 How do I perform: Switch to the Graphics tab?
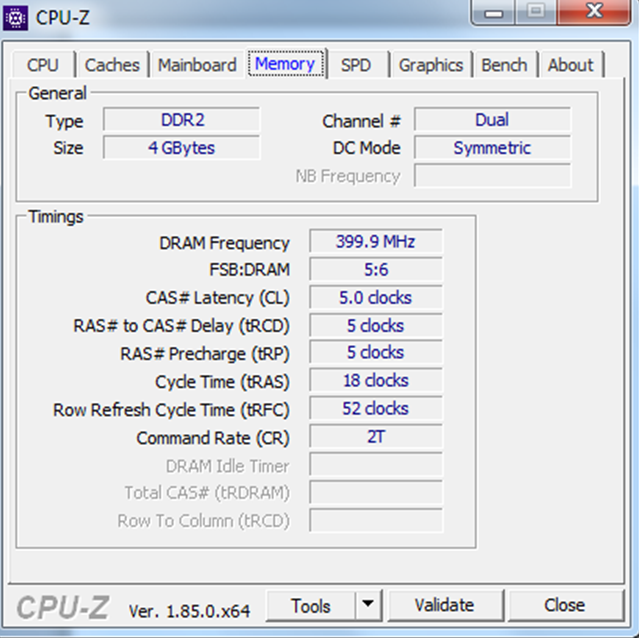click(x=431, y=65)
